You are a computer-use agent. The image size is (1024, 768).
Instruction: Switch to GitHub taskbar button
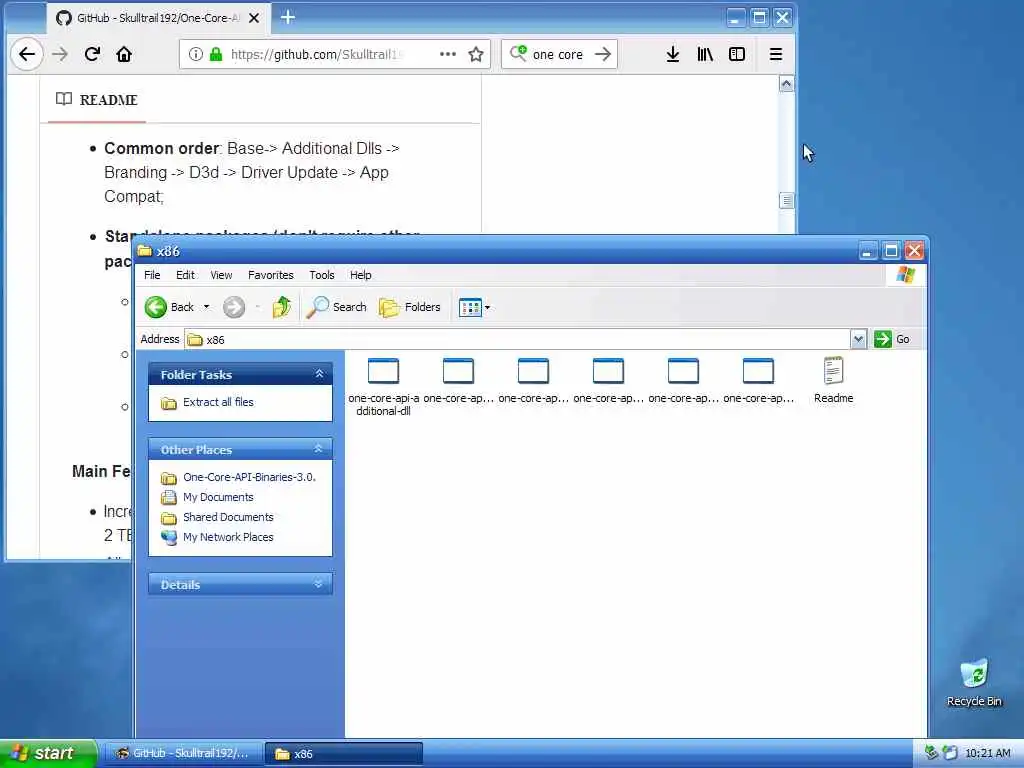184,754
